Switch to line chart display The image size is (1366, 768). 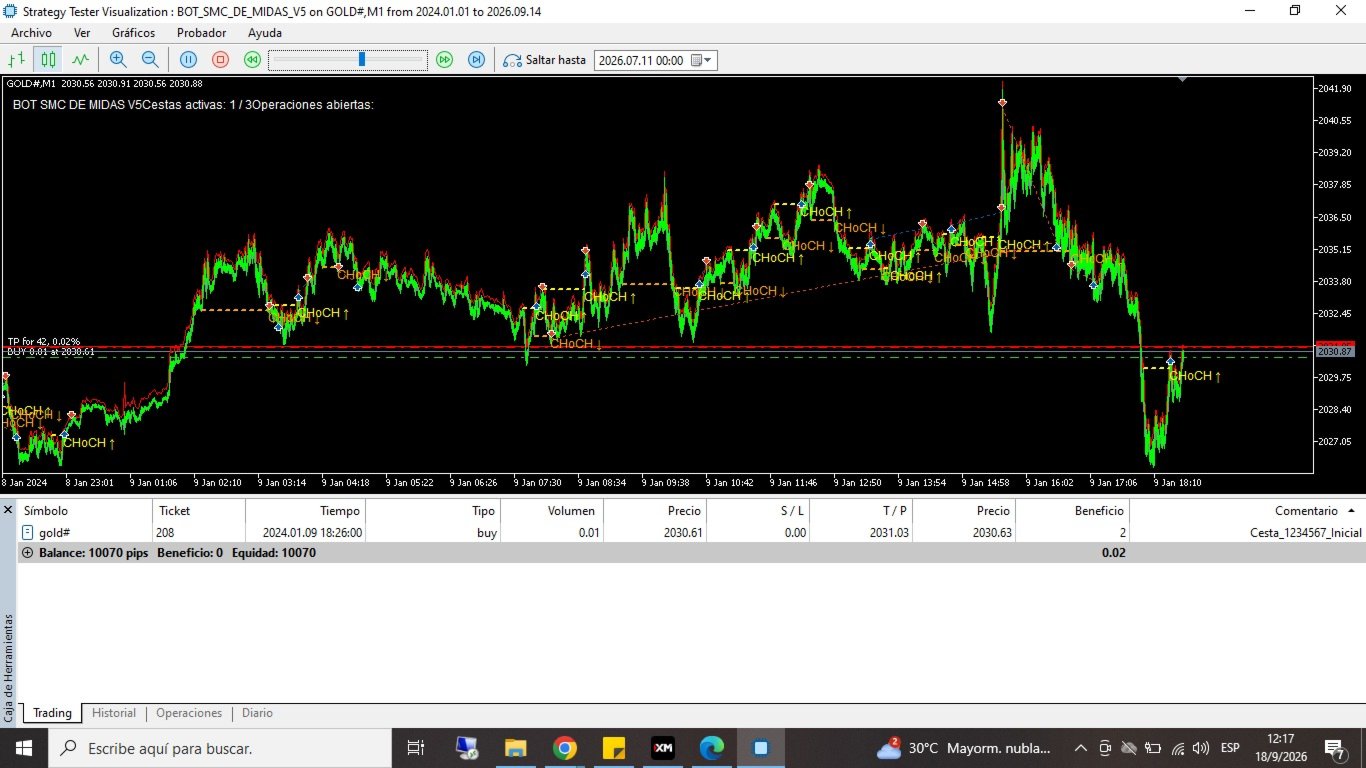pyautogui.click(x=80, y=60)
